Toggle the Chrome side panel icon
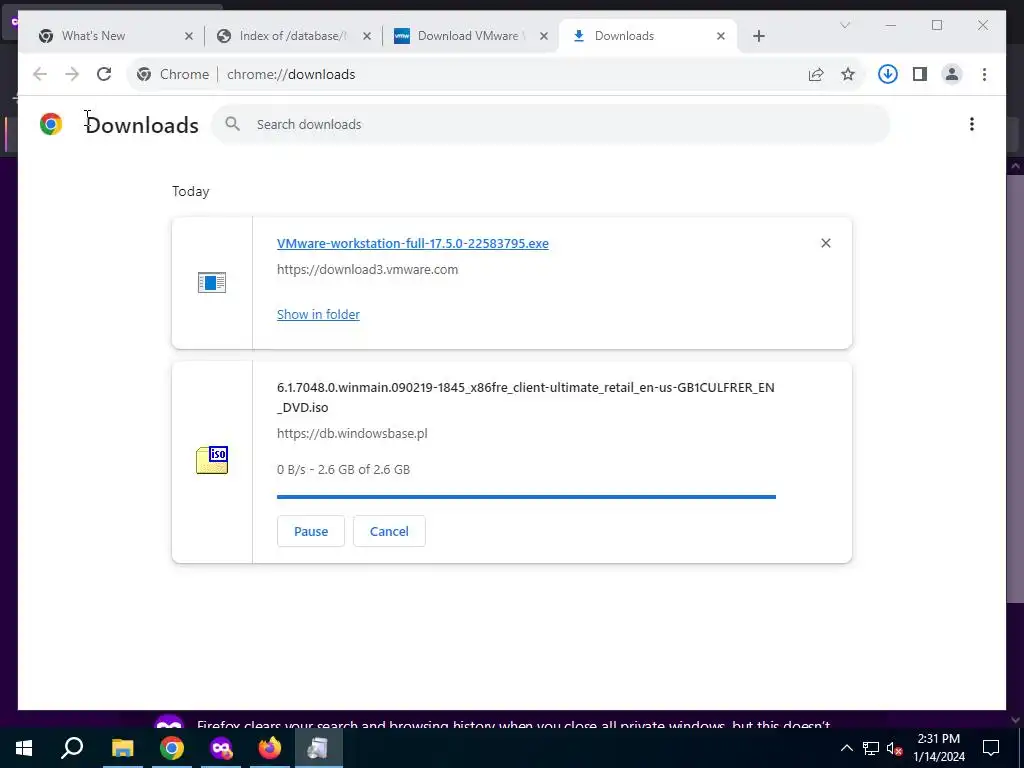1024x768 pixels. pos(920,74)
